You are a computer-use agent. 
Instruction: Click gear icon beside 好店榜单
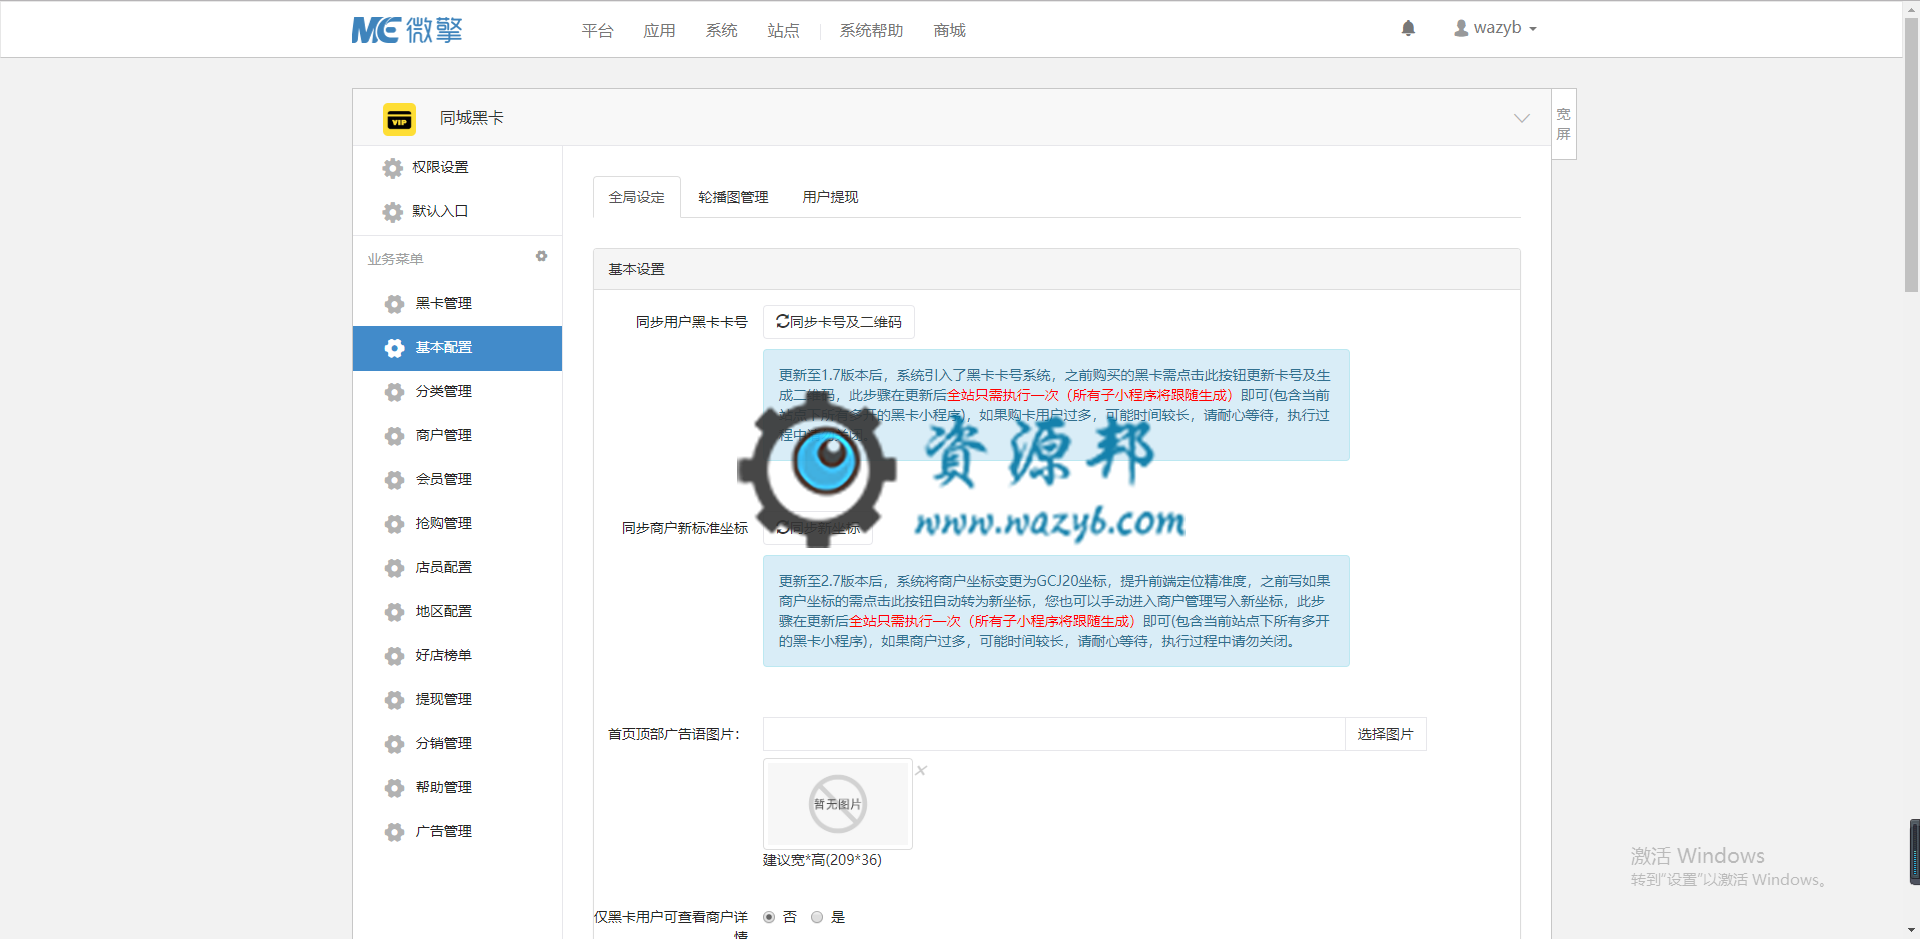coord(395,656)
